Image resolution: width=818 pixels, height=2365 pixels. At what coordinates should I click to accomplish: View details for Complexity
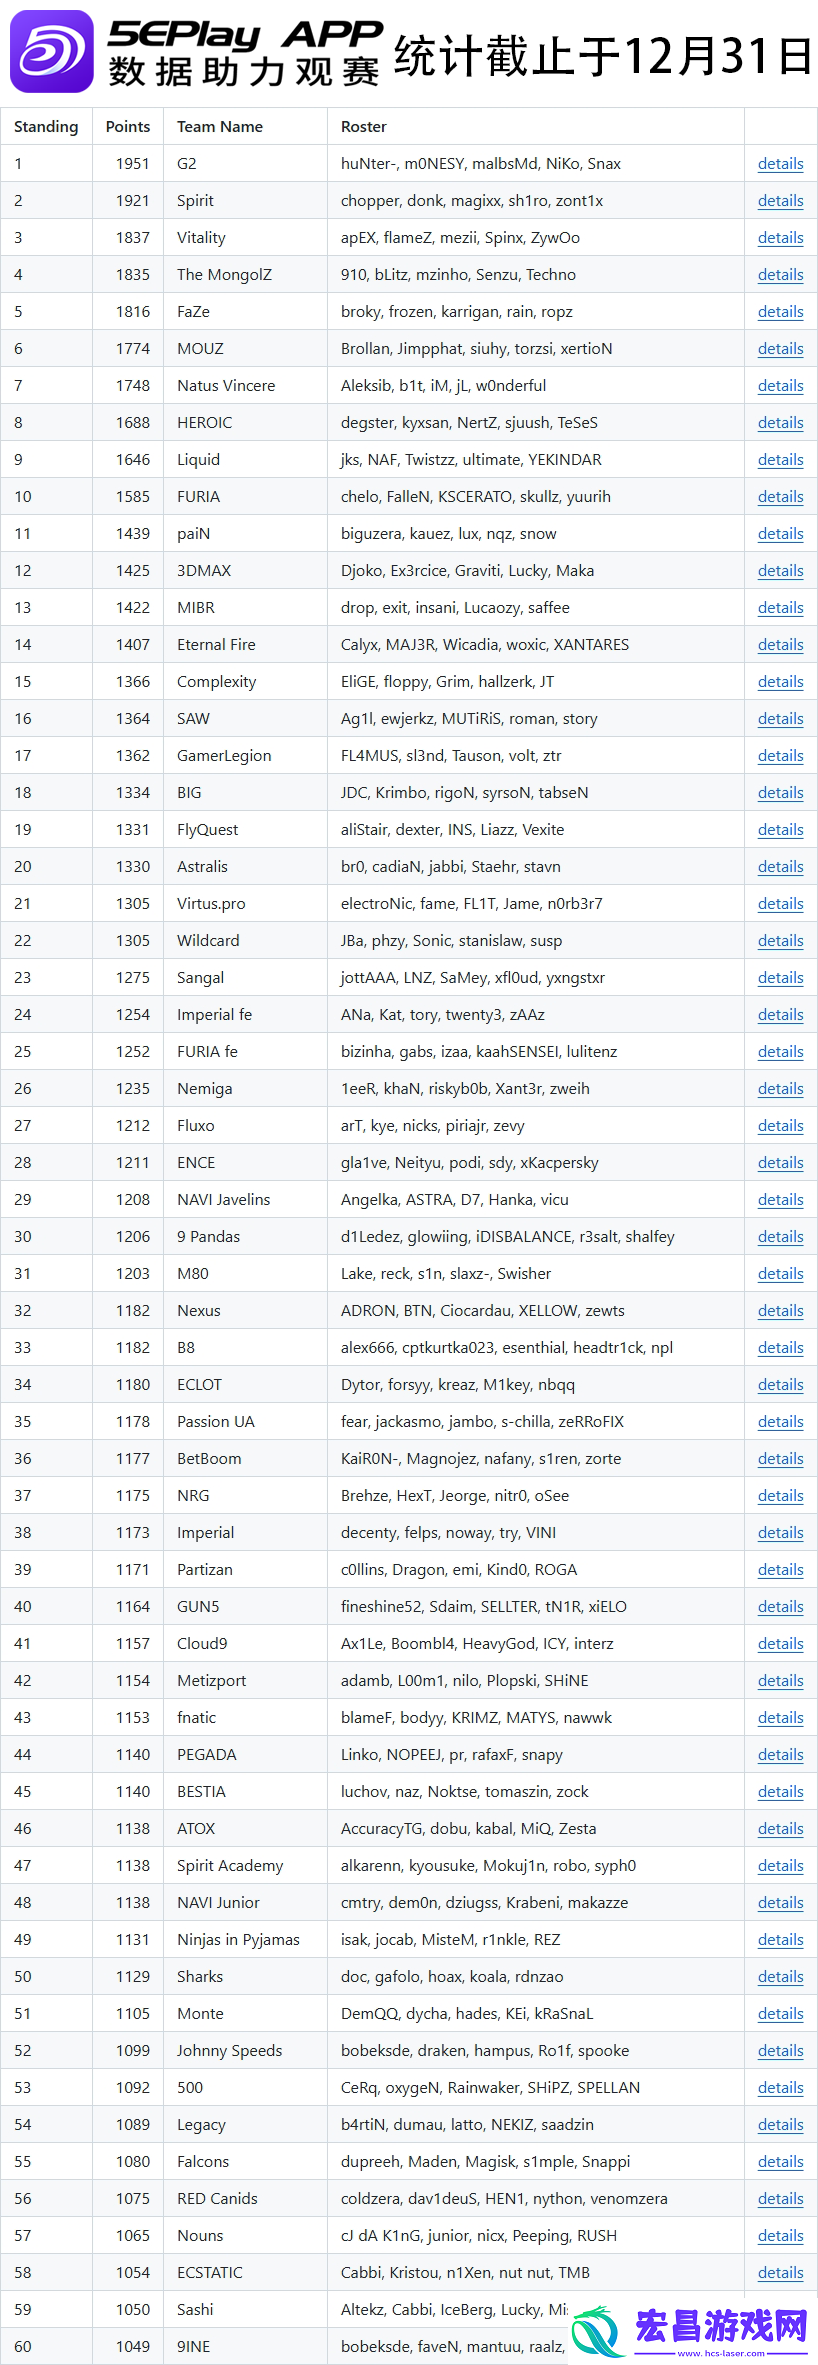pyautogui.click(x=780, y=682)
